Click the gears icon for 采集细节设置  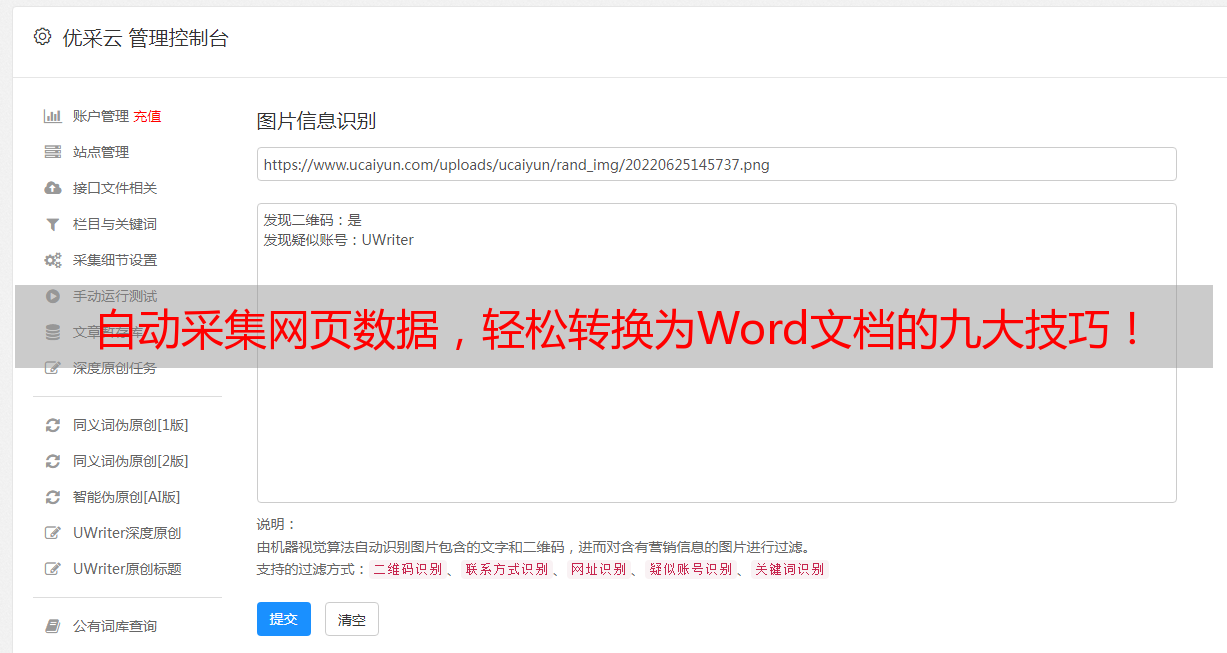[x=53, y=260]
